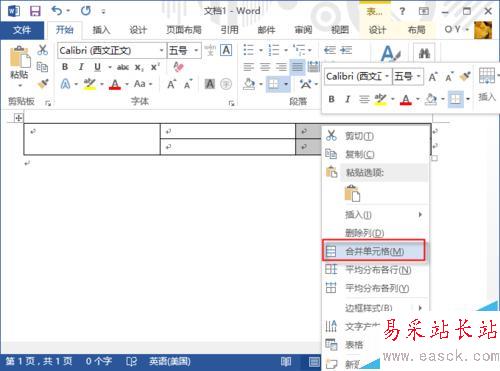Click Insert table icon in mini toolbar

point(486,76)
